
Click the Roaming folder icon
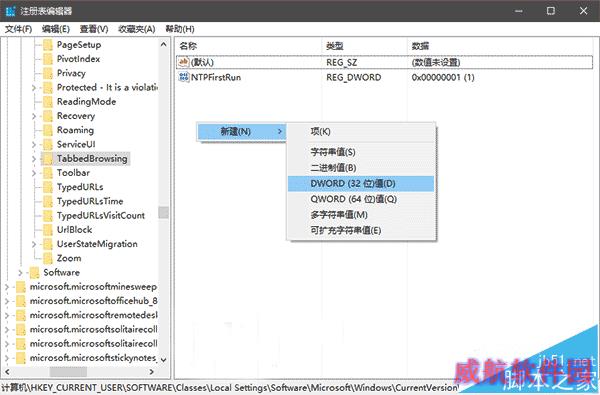click(x=47, y=131)
